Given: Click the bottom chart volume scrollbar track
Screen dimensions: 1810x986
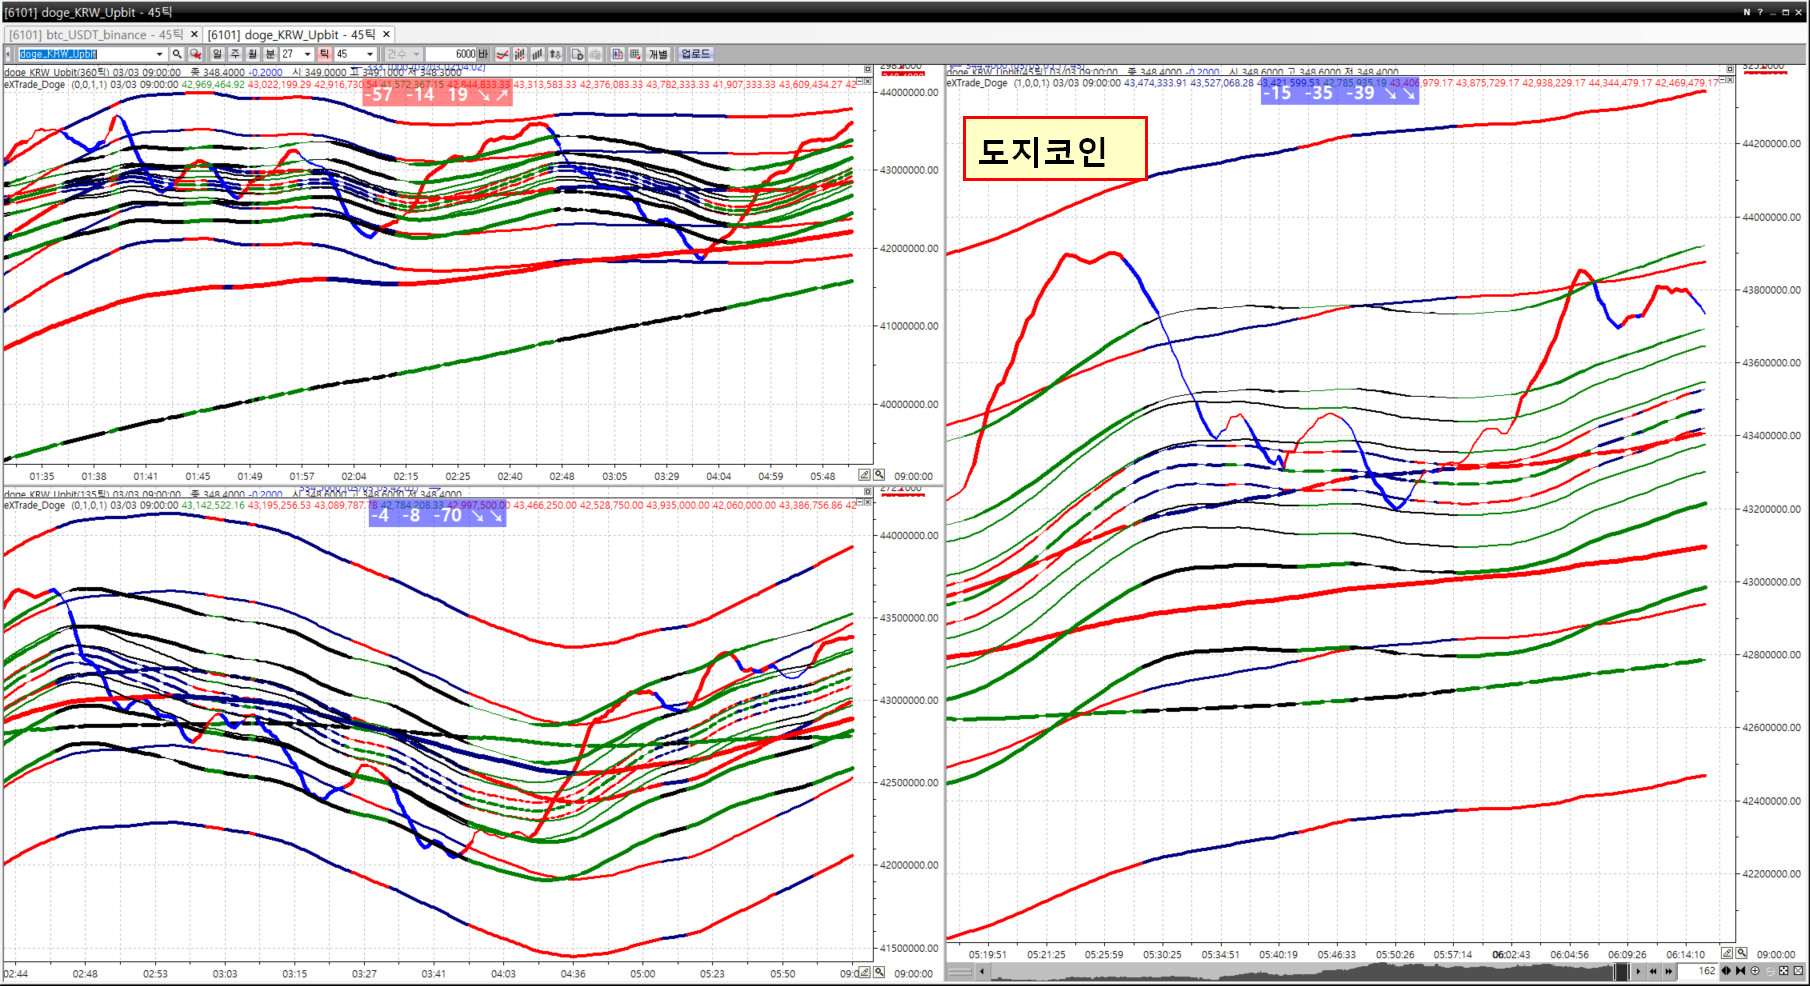Looking at the screenshot, I should [1300, 971].
